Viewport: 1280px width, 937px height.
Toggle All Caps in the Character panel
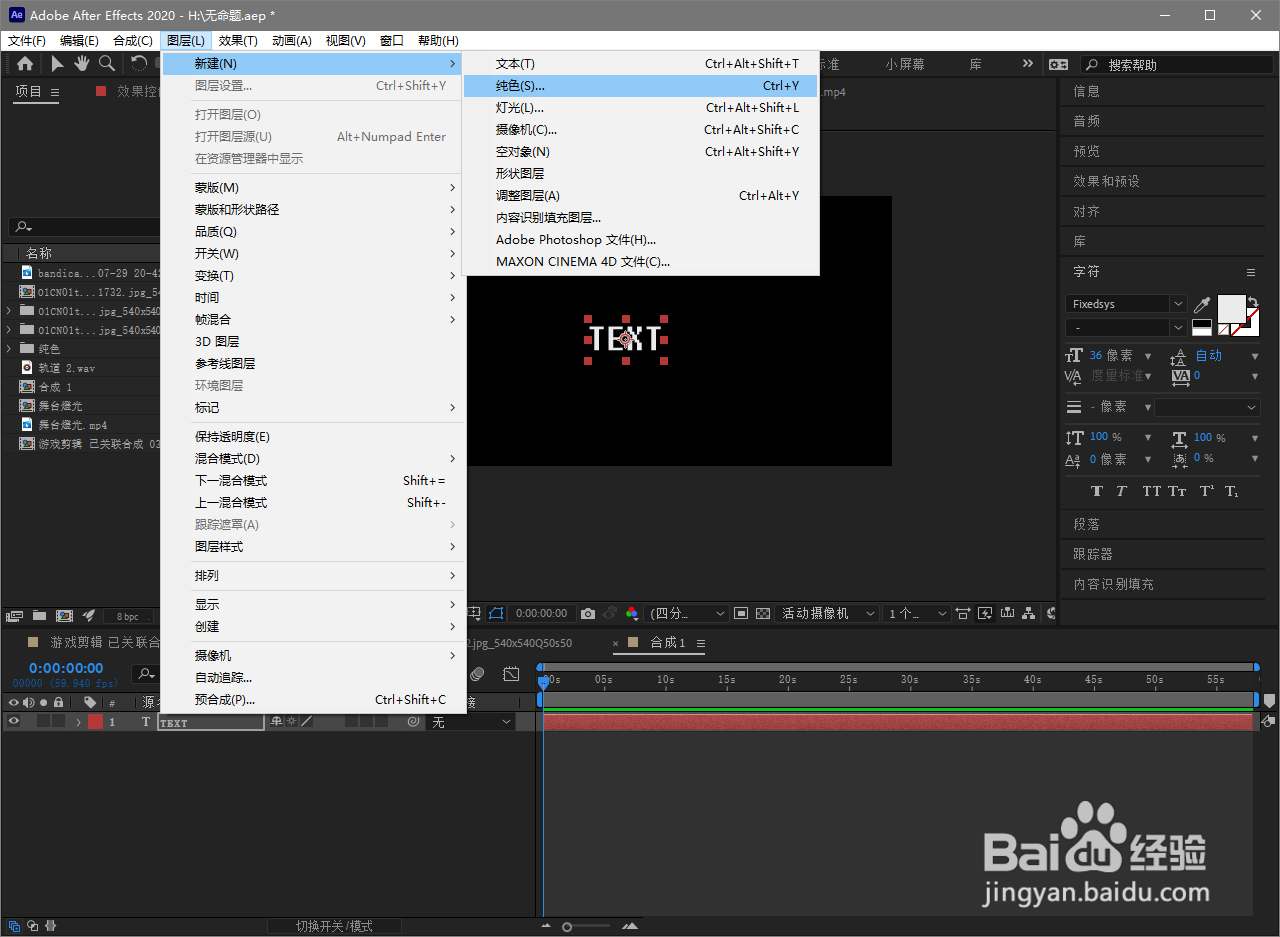[x=1151, y=490]
